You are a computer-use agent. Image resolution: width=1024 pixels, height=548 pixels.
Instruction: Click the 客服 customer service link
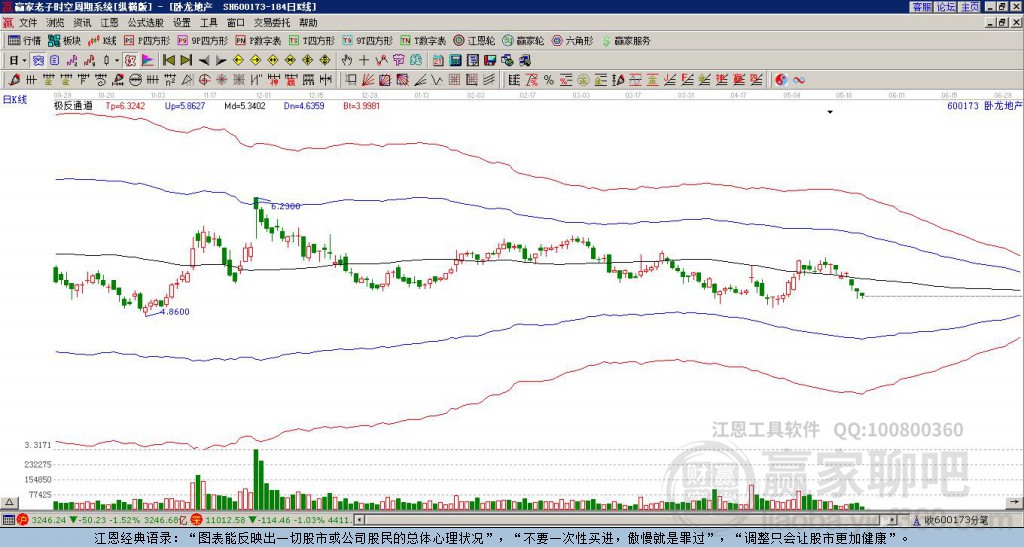[x=921, y=7]
